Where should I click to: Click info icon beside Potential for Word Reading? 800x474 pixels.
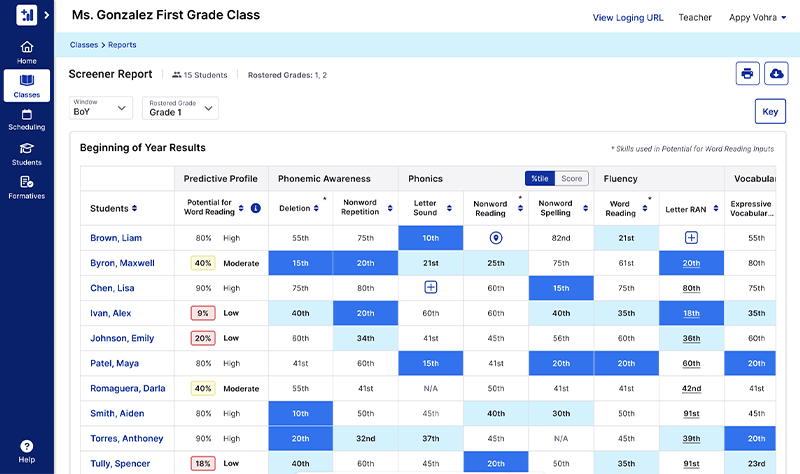[x=256, y=209]
